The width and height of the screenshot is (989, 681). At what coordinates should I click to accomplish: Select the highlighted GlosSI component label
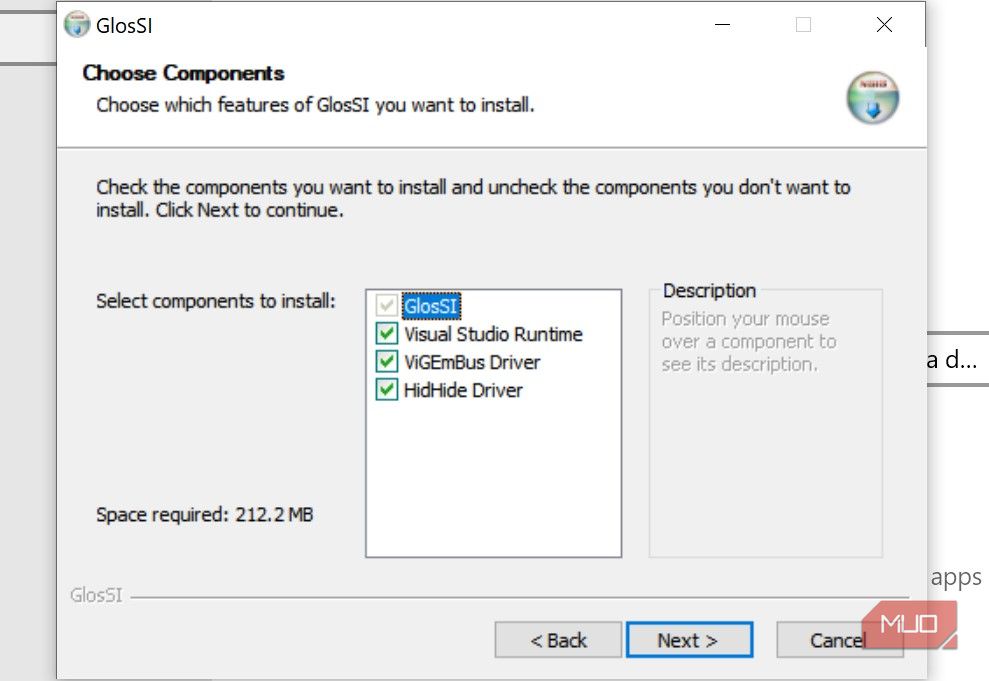coord(431,306)
